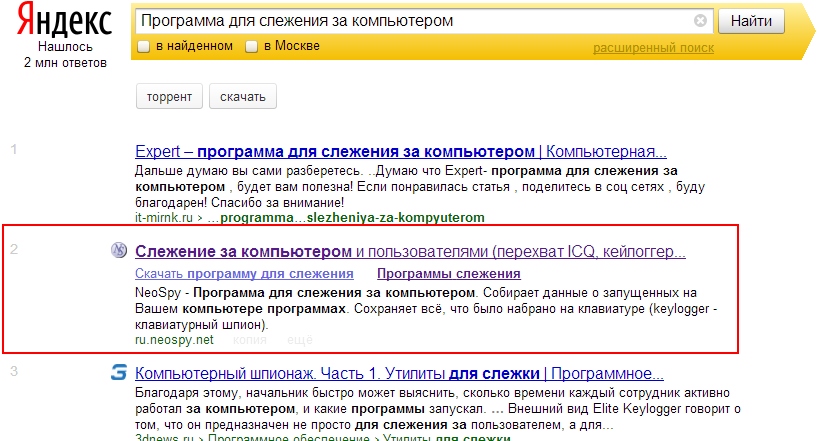The image size is (818, 441).
Task: Visit the it-mirnk.ru domain link
Action: (x=164, y=218)
